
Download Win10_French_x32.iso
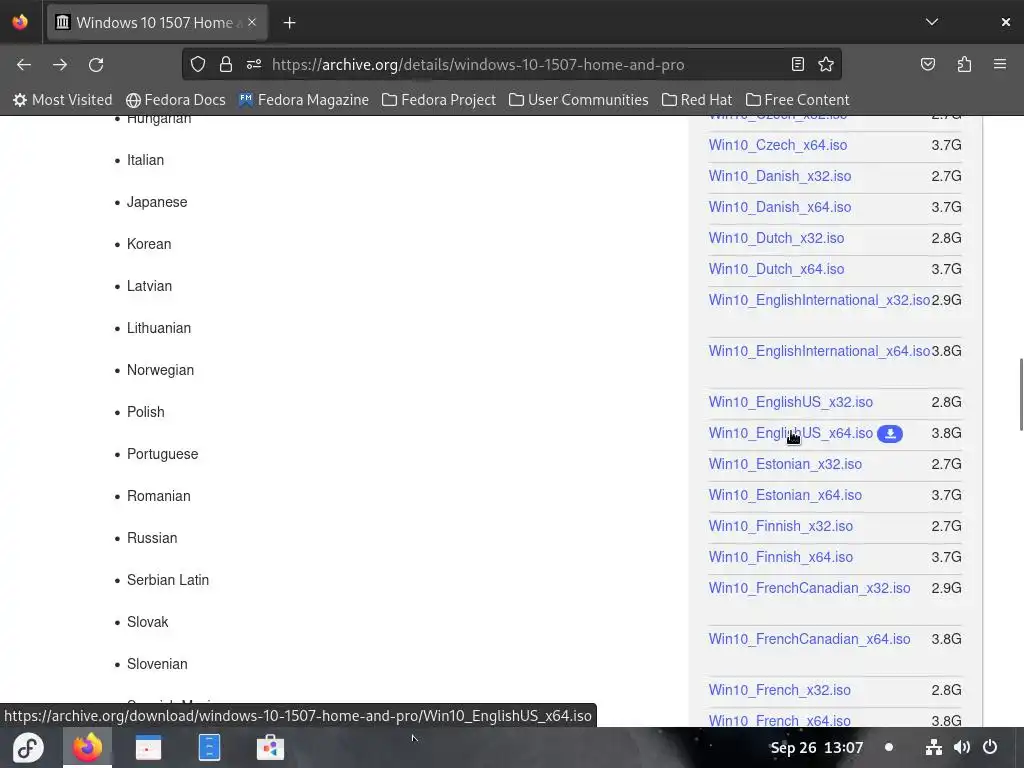pyautogui.click(x=780, y=690)
